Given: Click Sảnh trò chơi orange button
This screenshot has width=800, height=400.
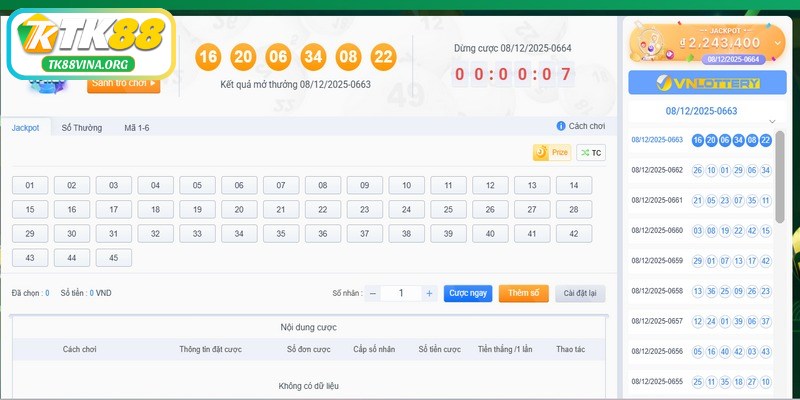Looking at the screenshot, I should coord(123,84).
